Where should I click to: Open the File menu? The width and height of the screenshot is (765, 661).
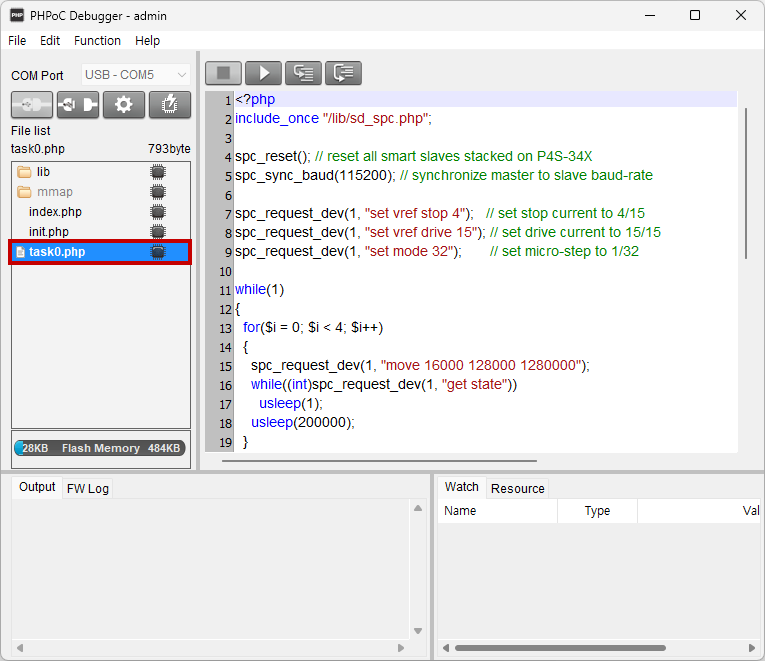click(17, 40)
